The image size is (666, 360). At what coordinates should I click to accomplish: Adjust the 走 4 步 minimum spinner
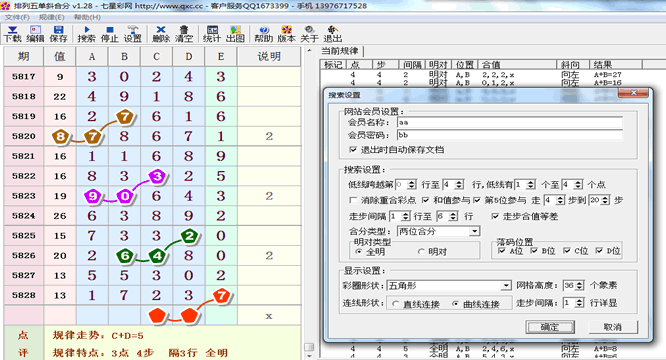[x=561, y=200]
